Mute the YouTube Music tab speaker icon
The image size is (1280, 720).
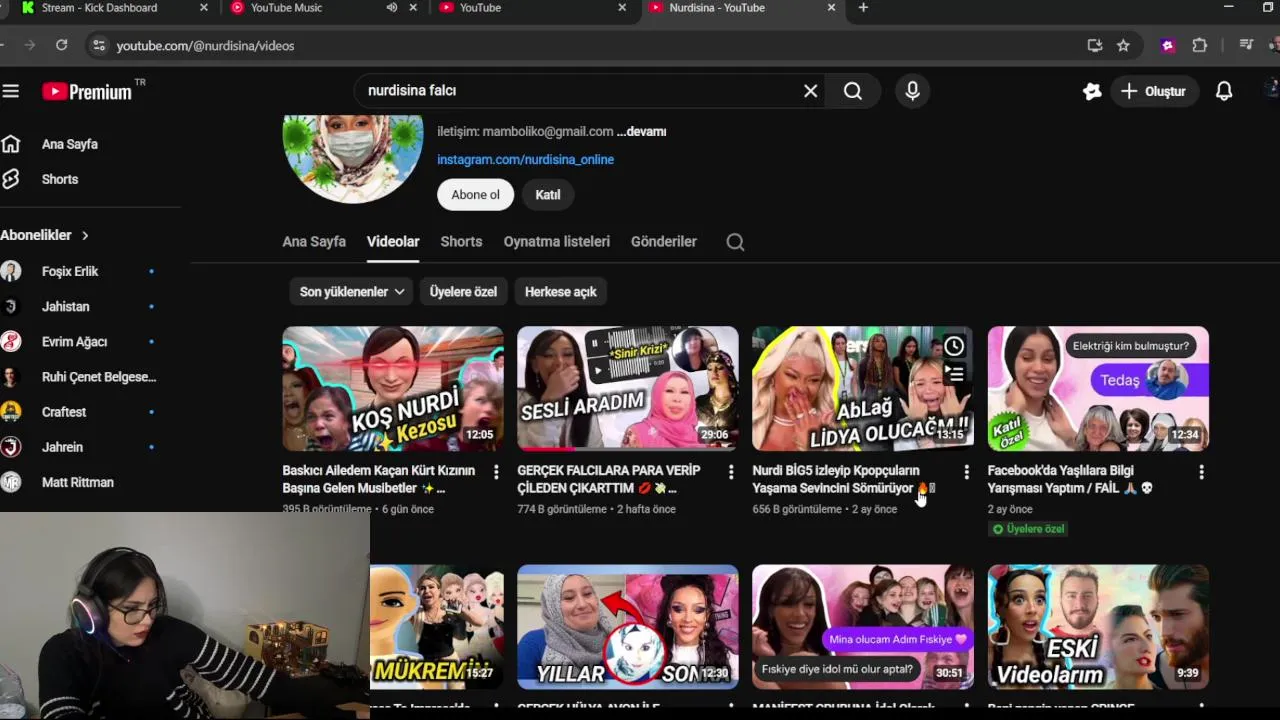(392, 8)
